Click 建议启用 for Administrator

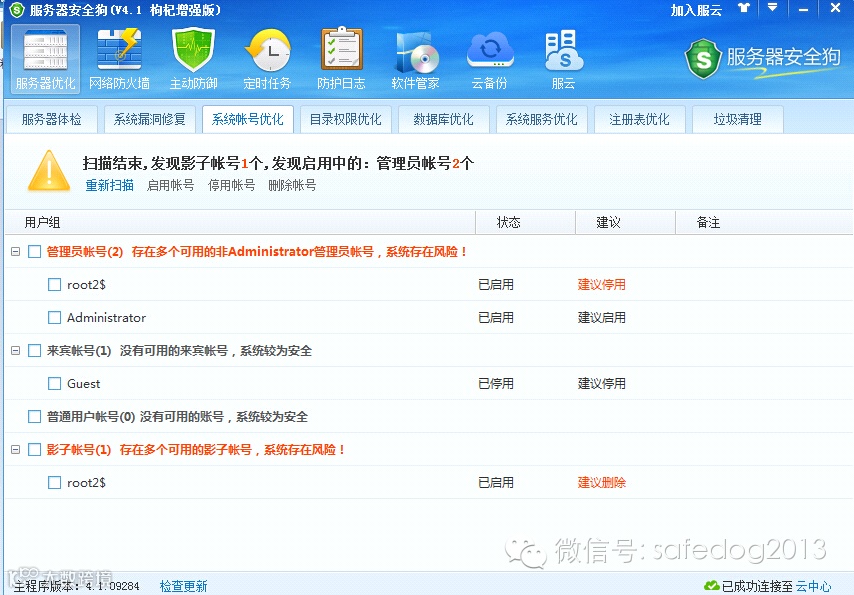(x=602, y=318)
